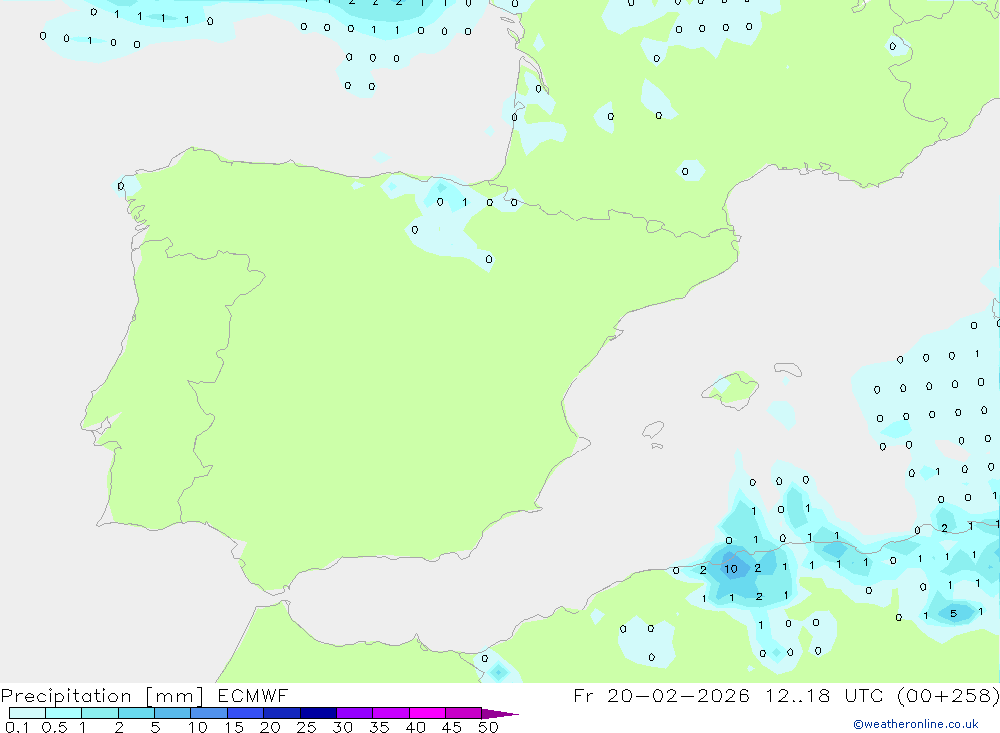The image size is (1000, 733).
Task: Click the '5' precipitation value on map
Action: 953,614
